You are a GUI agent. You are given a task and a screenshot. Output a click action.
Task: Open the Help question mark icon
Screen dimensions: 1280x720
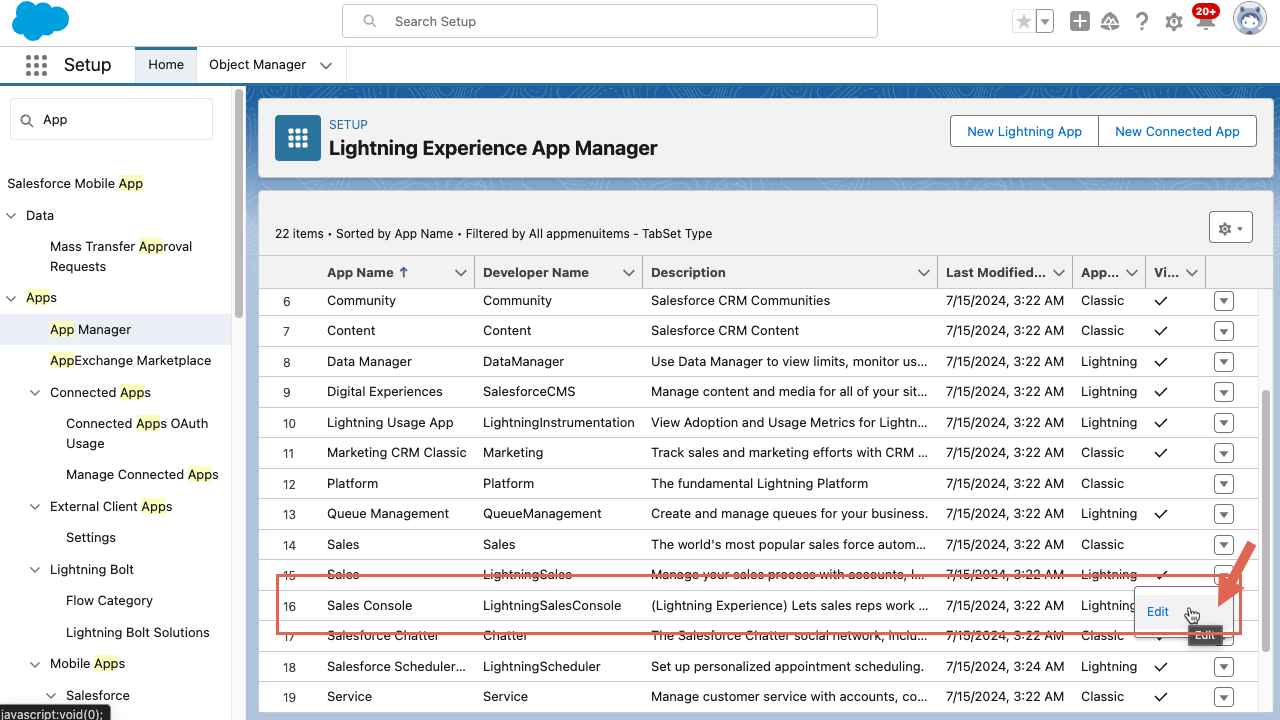tap(1142, 21)
